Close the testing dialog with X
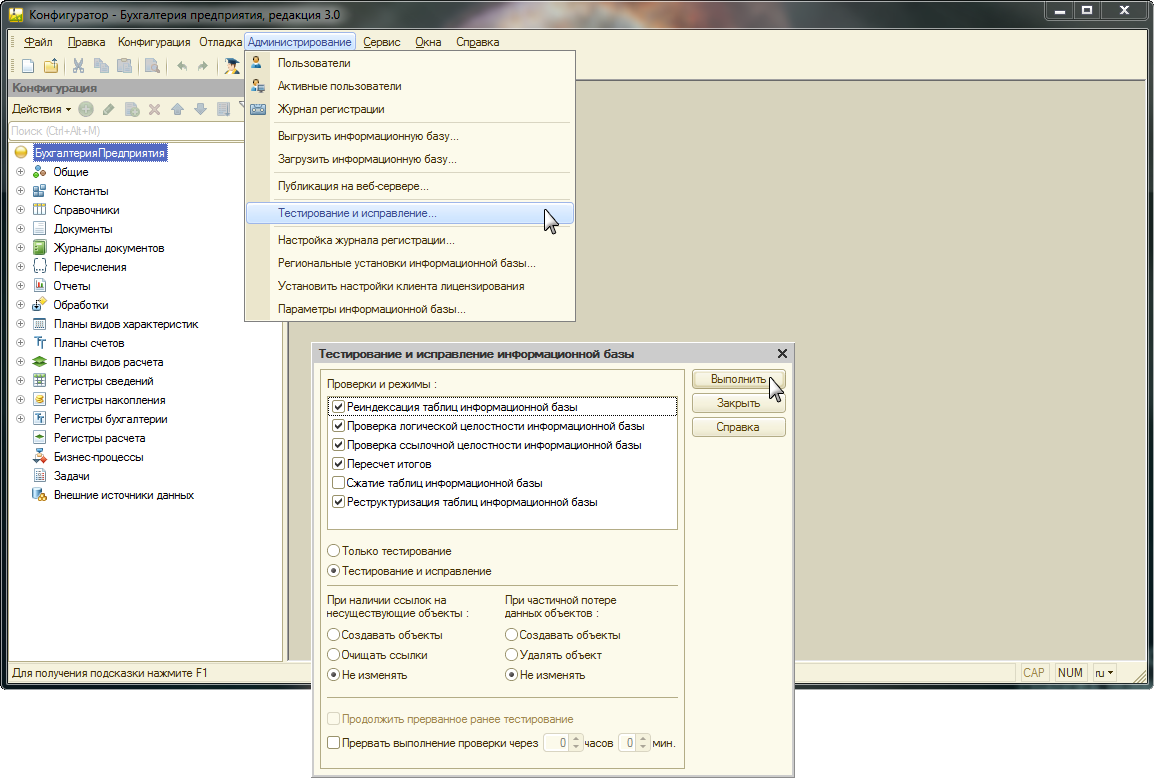The width and height of the screenshot is (1154, 780). (782, 354)
